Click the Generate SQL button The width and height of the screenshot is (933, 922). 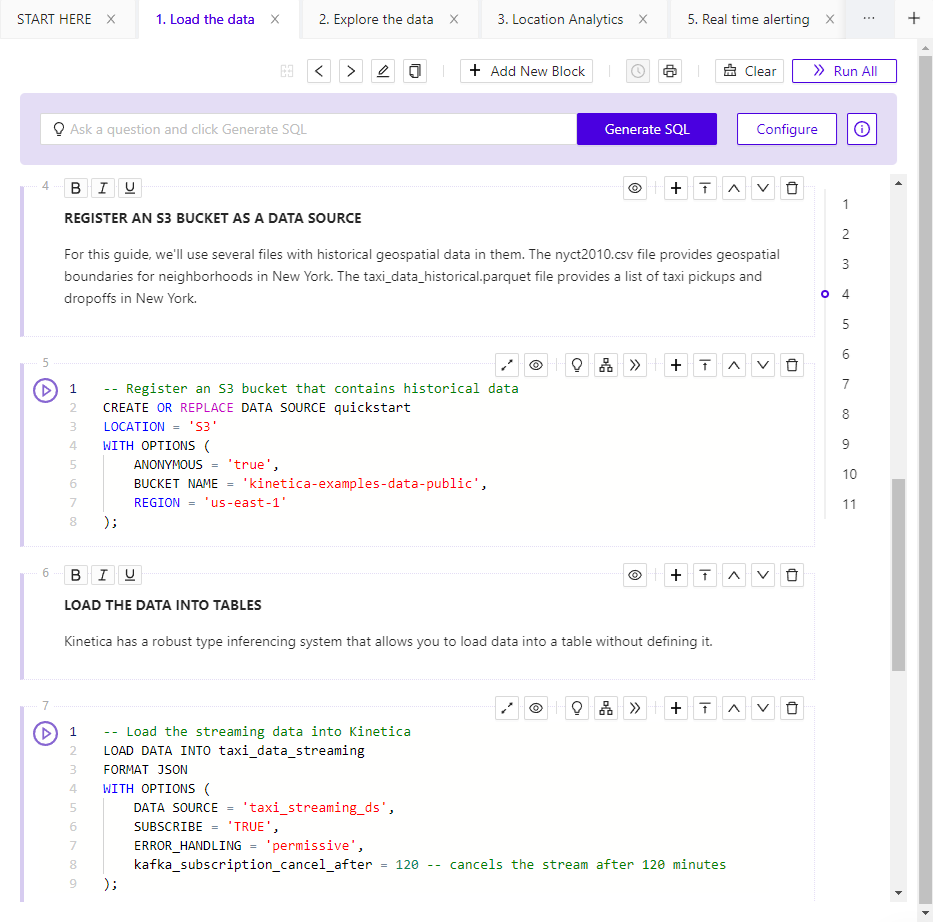[646, 129]
